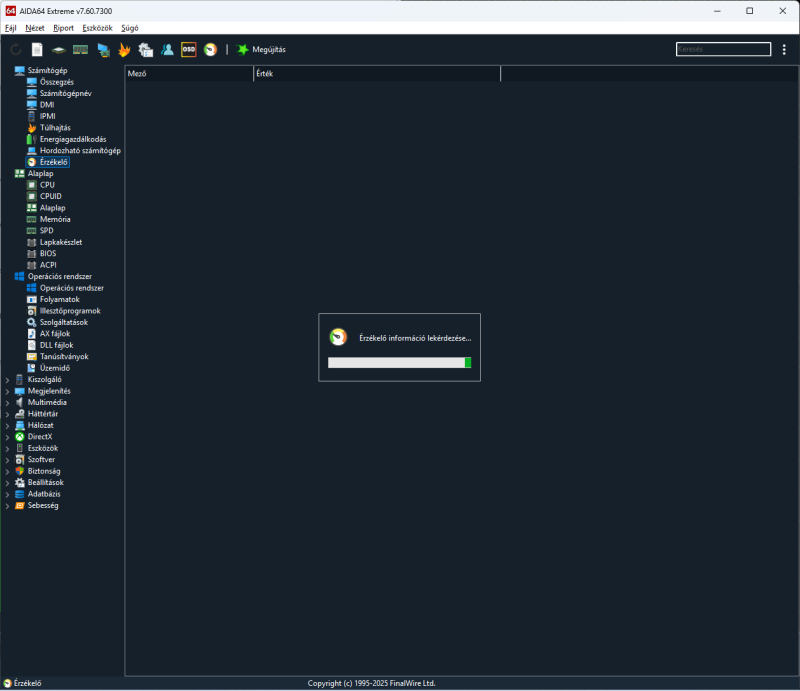This screenshot has width=800, height=691.
Task: Expand the Beállítások node
Action: (x=7, y=483)
